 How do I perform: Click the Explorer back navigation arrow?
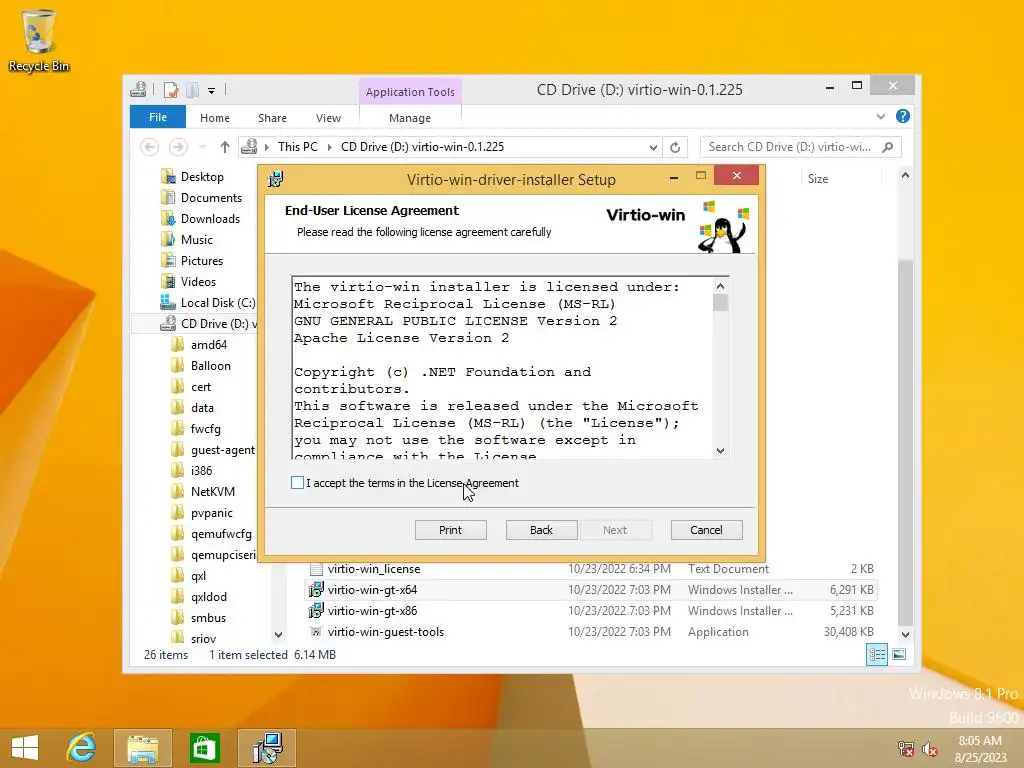coord(150,147)
